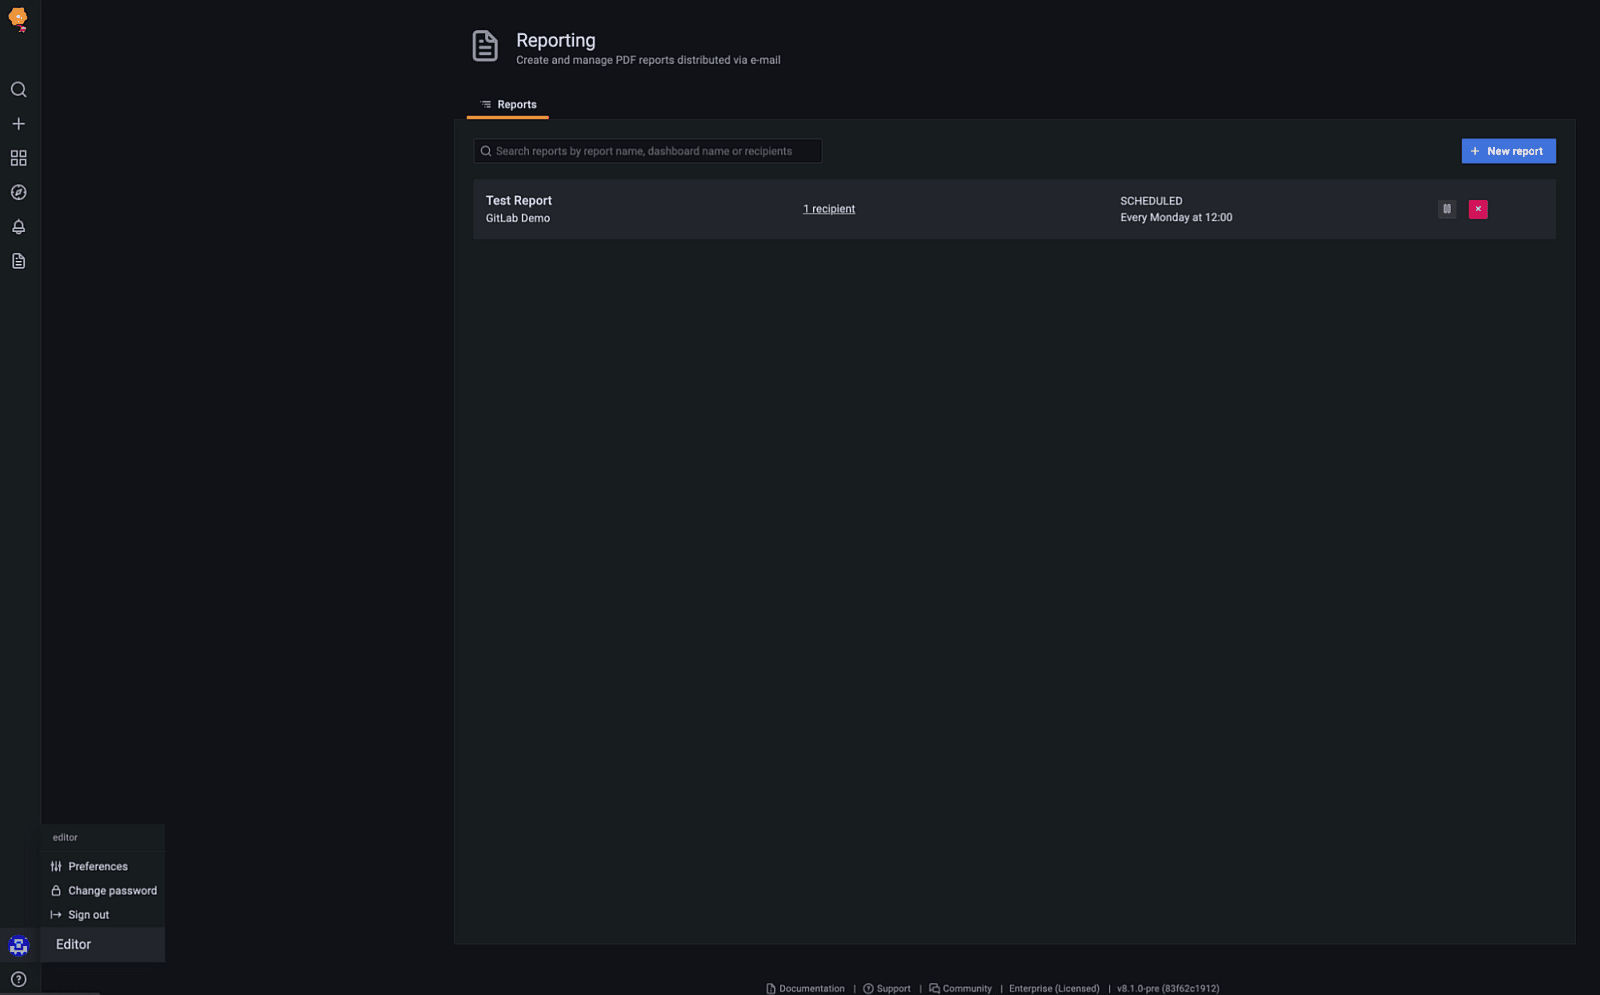Open the Dashboards grid icon

(x=18, y=158)
